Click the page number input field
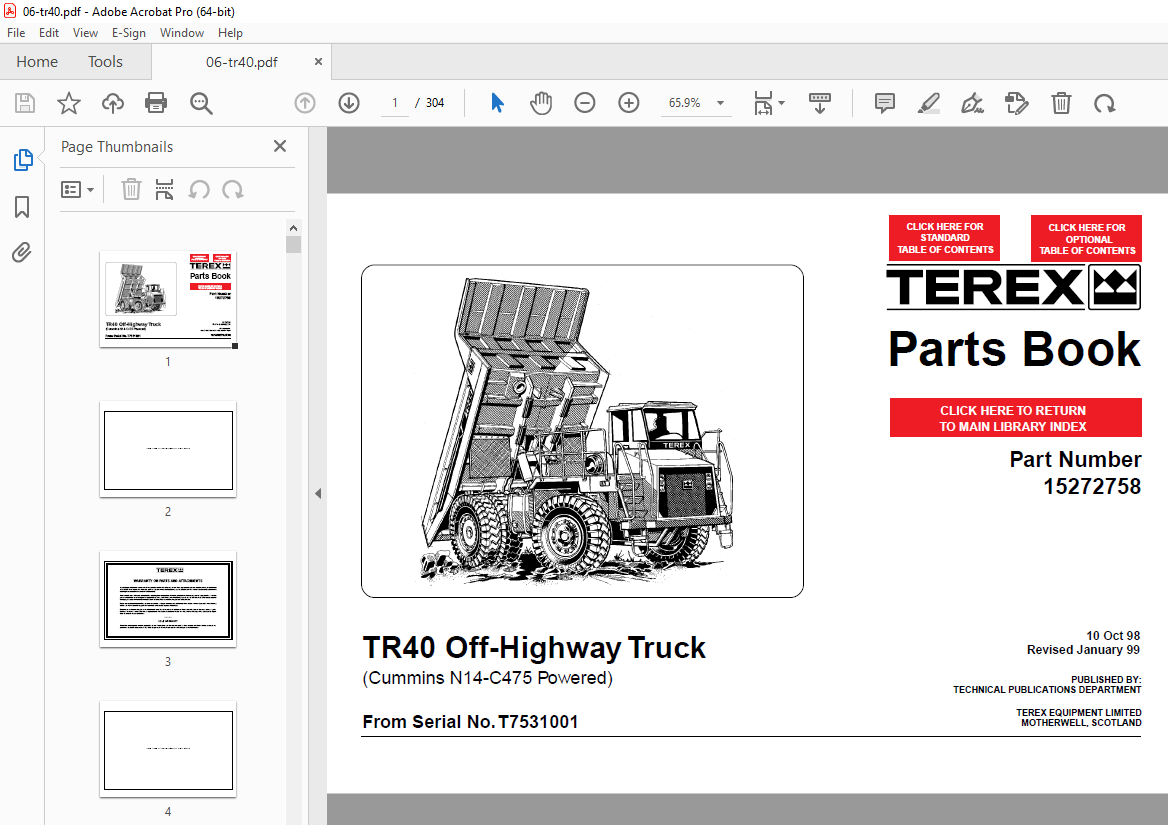 click(x=395, y=103)
